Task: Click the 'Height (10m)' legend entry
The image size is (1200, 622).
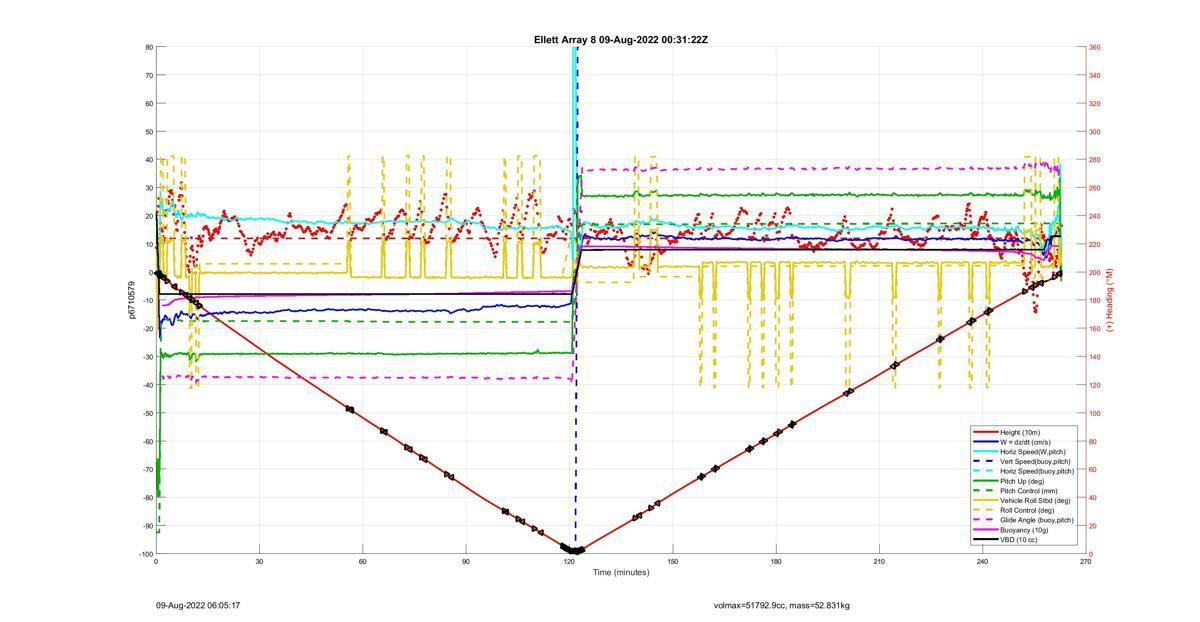Action: tap(1021, 432)
